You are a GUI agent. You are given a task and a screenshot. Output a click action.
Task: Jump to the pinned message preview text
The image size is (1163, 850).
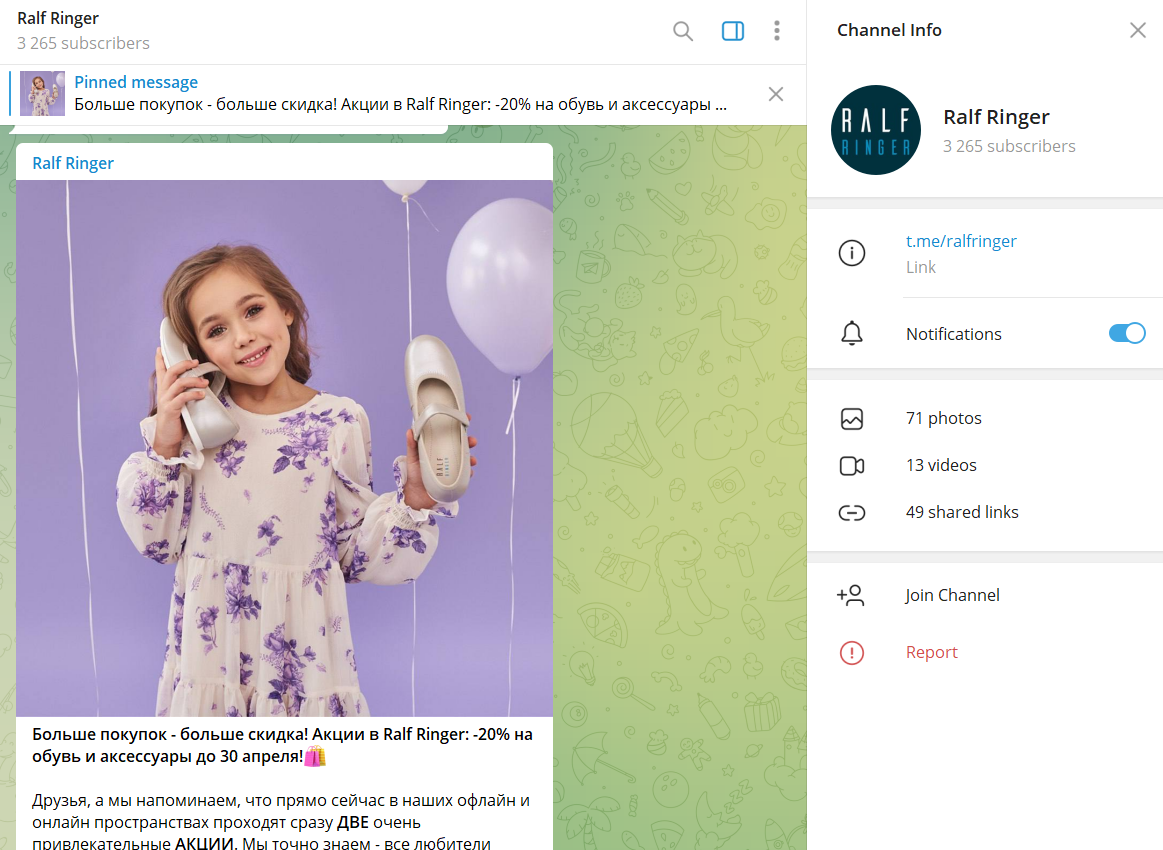(x=401, y=105)
